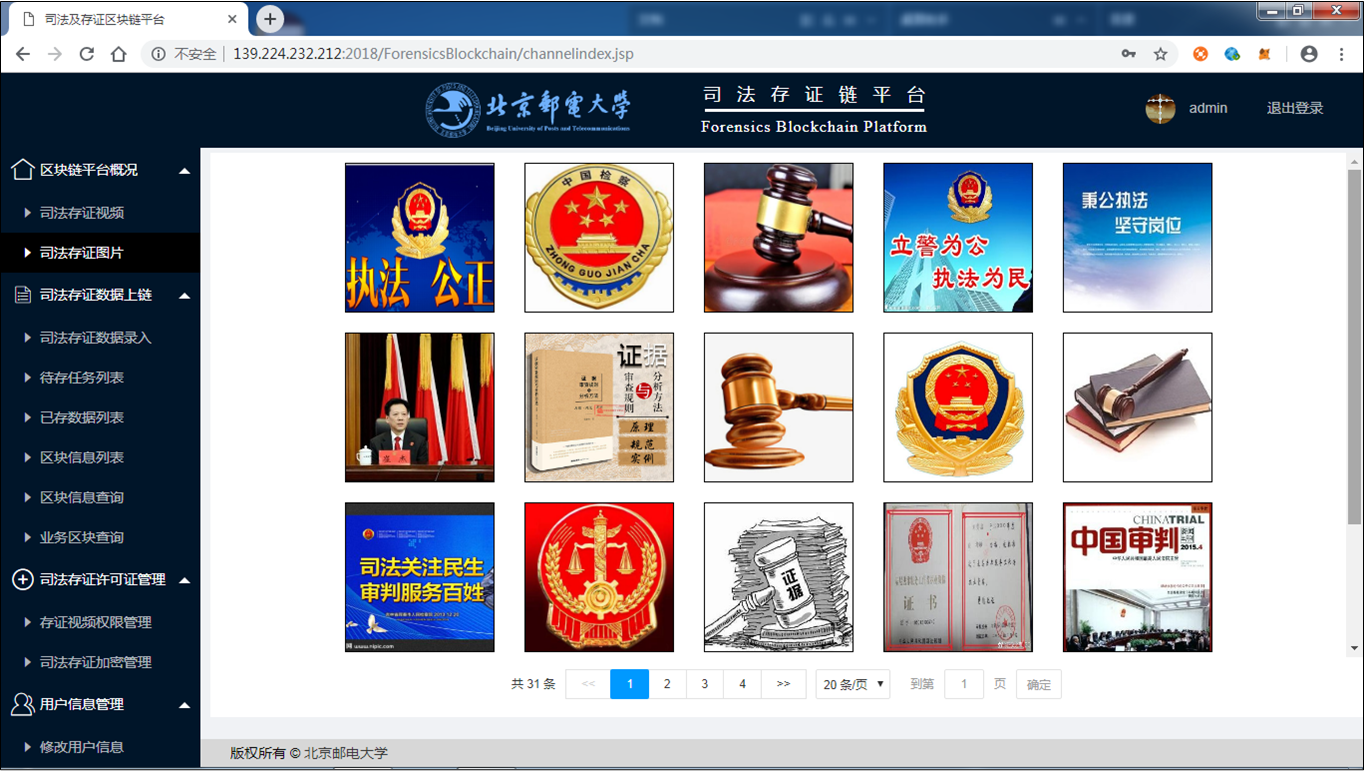Open 待存任务列表 menu item
The height and width of the screenshot is (771, 1364).
tap(82, 378)
